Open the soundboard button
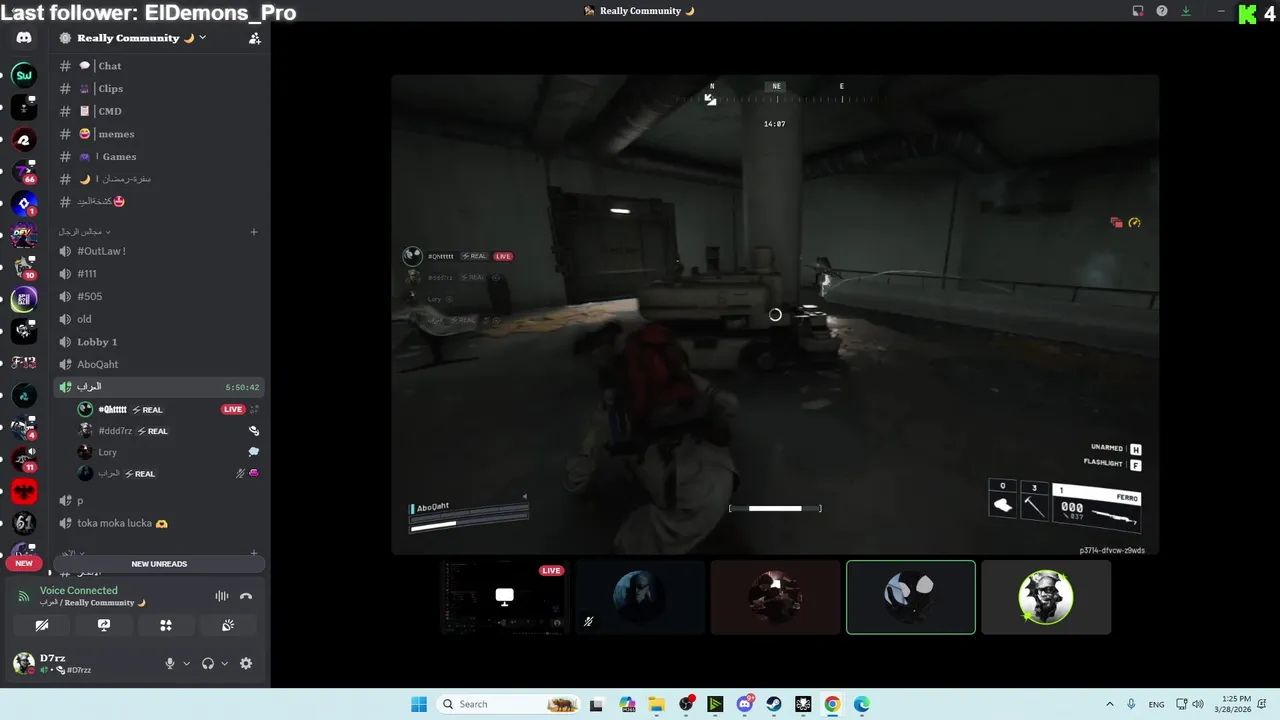The width and height of the screenshot is (1280, 720). coord(228,625)
